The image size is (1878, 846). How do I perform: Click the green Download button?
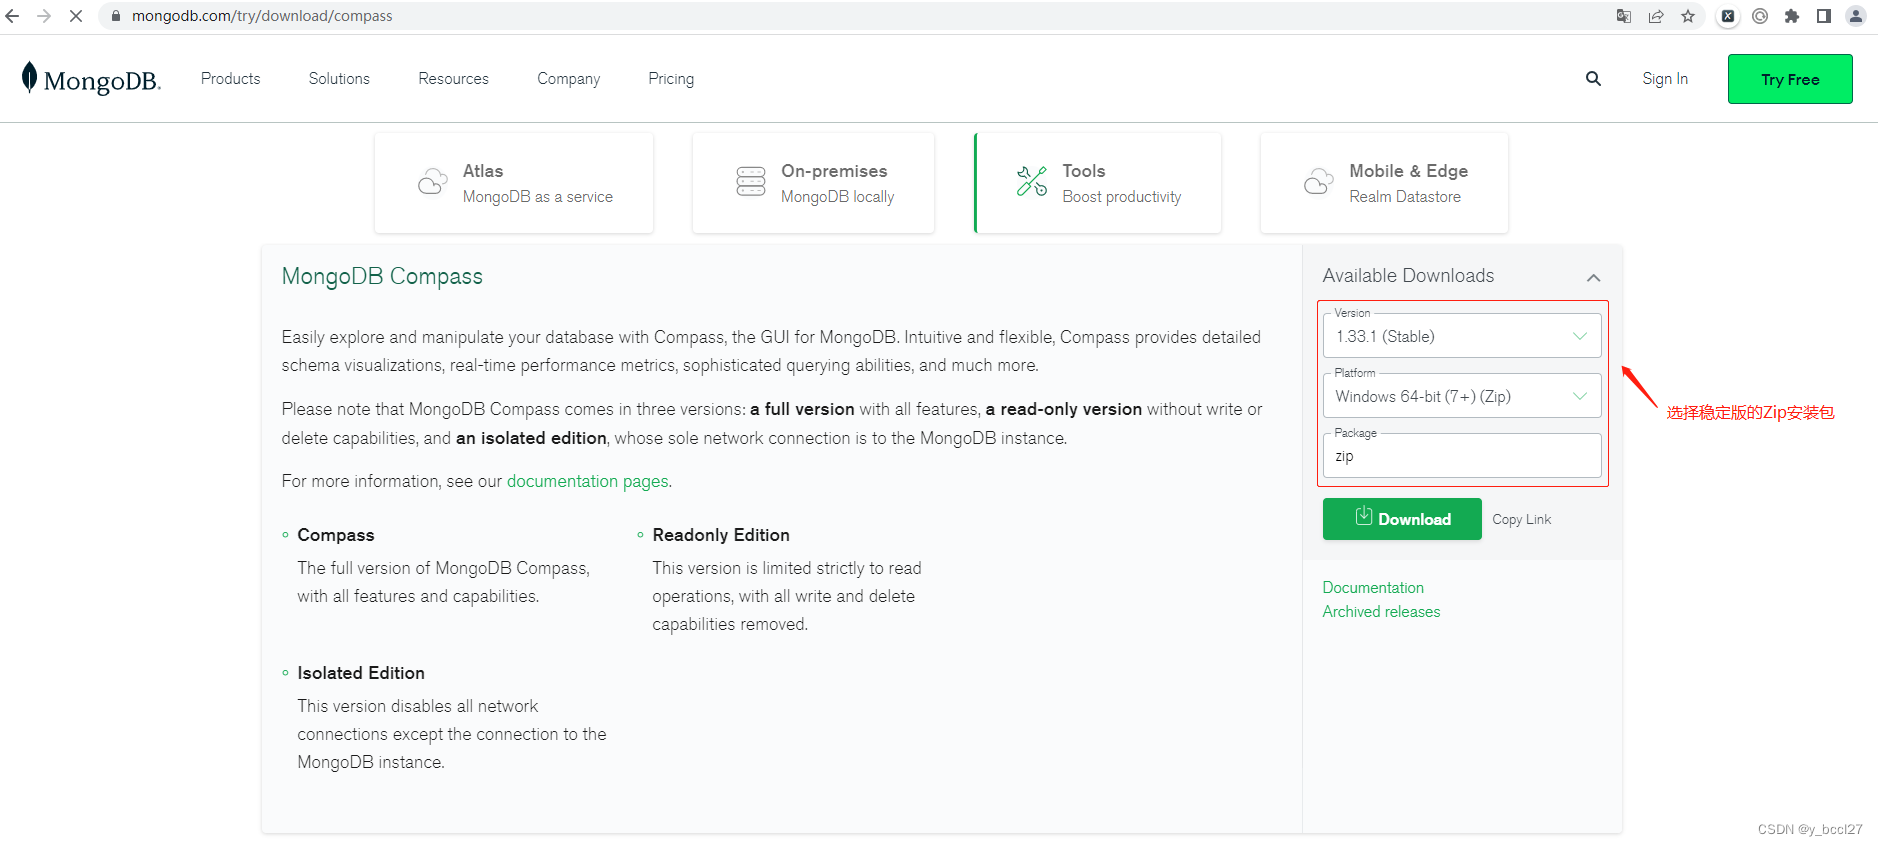coord(1402,519)
